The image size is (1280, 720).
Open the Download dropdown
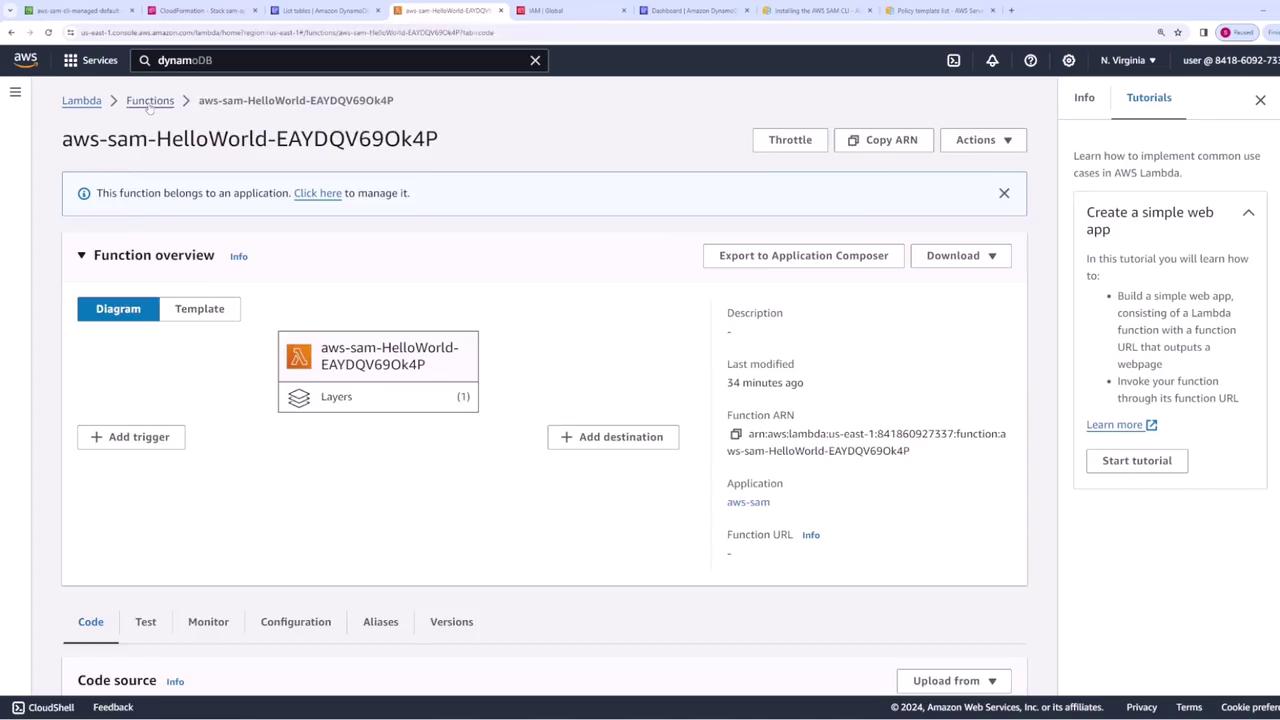pyautogui.click(x=961, y=255)
